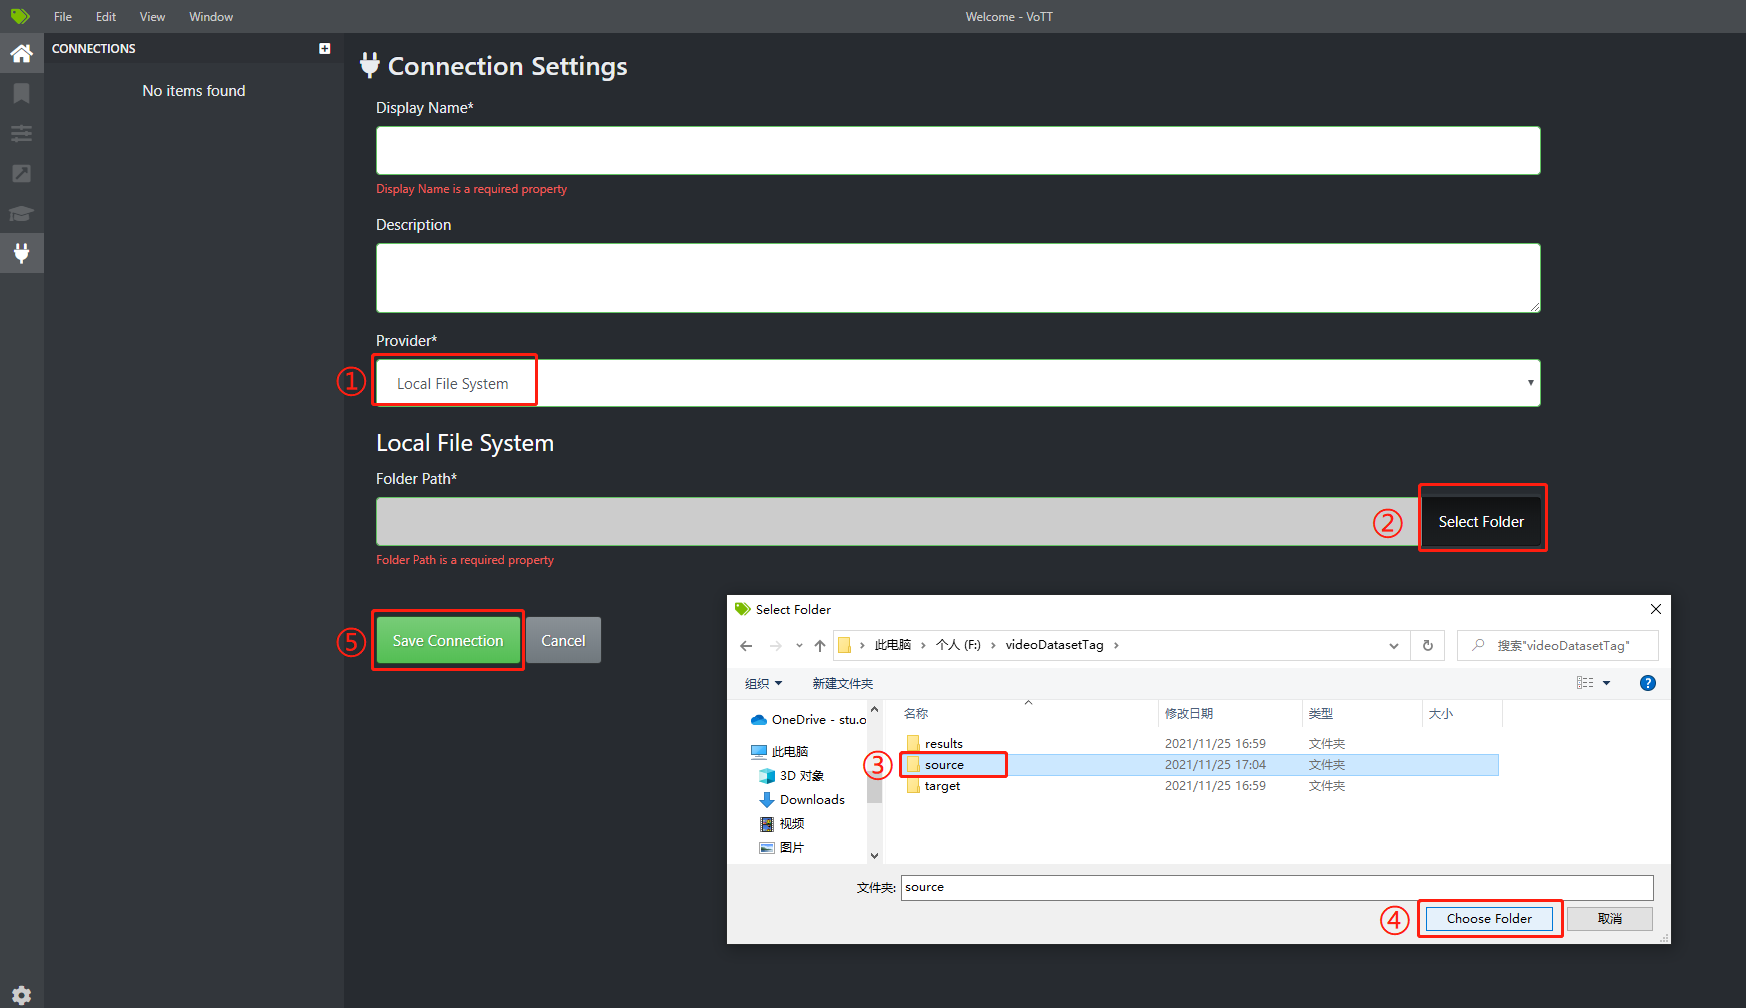Focus the Description text area

(958, 278)
